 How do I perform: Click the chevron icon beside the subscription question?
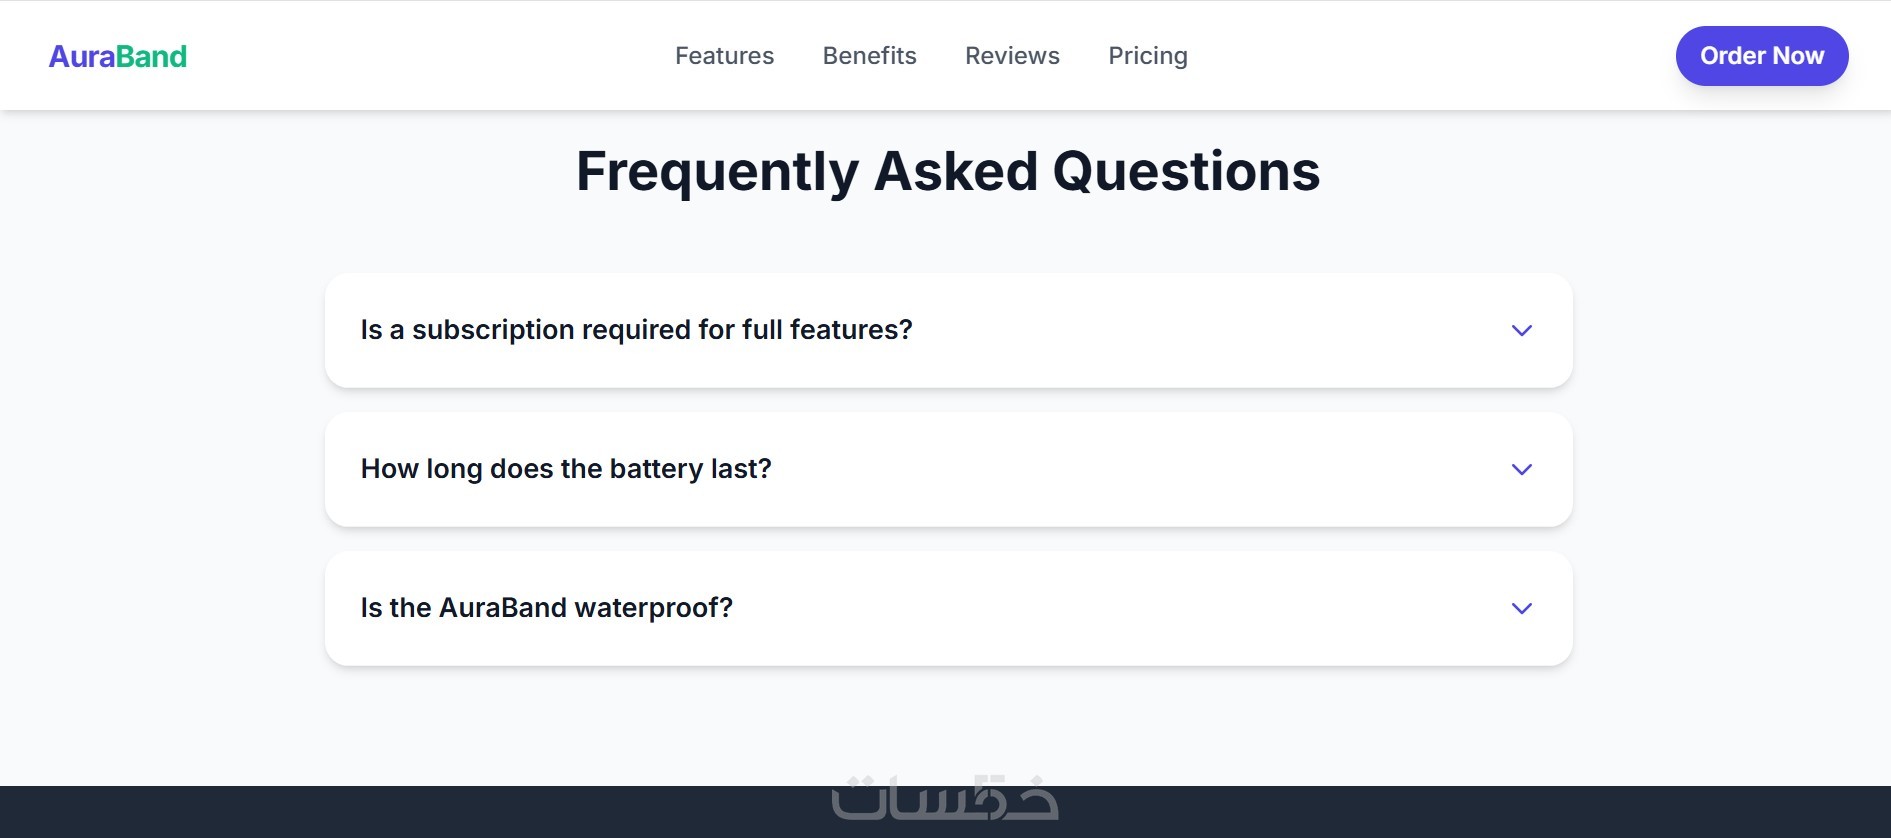[1521, 330]
